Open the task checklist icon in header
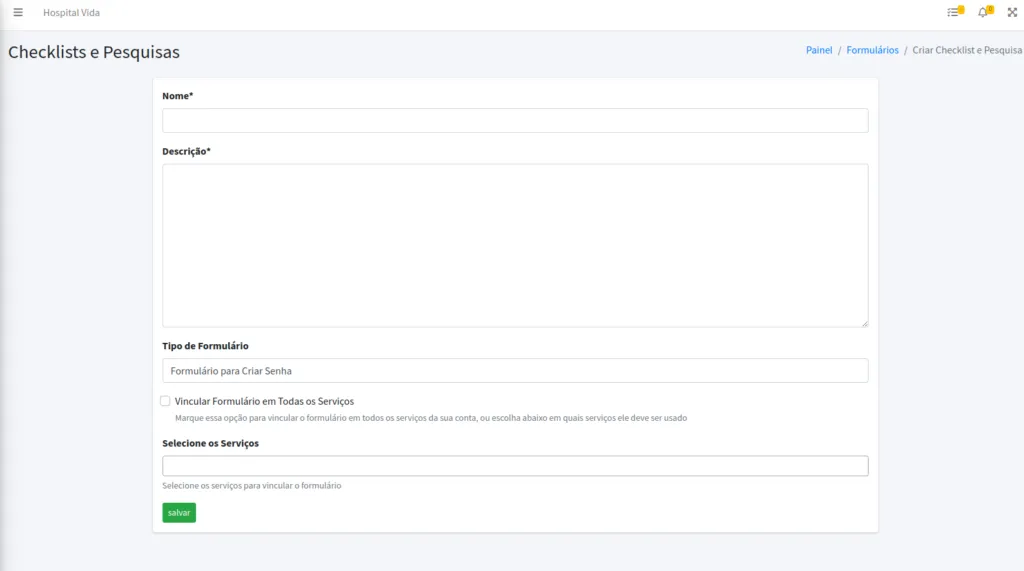Image resolution: width=1024 pixels, height=571 pixels. (x=953, y=13)
